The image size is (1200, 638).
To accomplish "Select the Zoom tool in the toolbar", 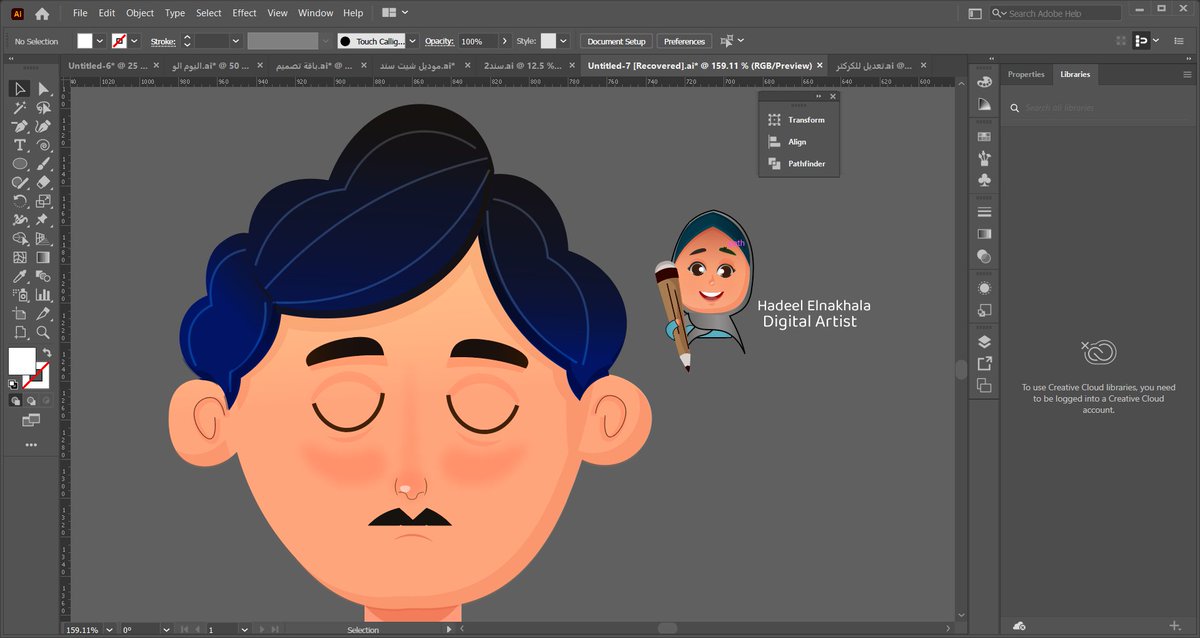I will [x=44, y=333].
